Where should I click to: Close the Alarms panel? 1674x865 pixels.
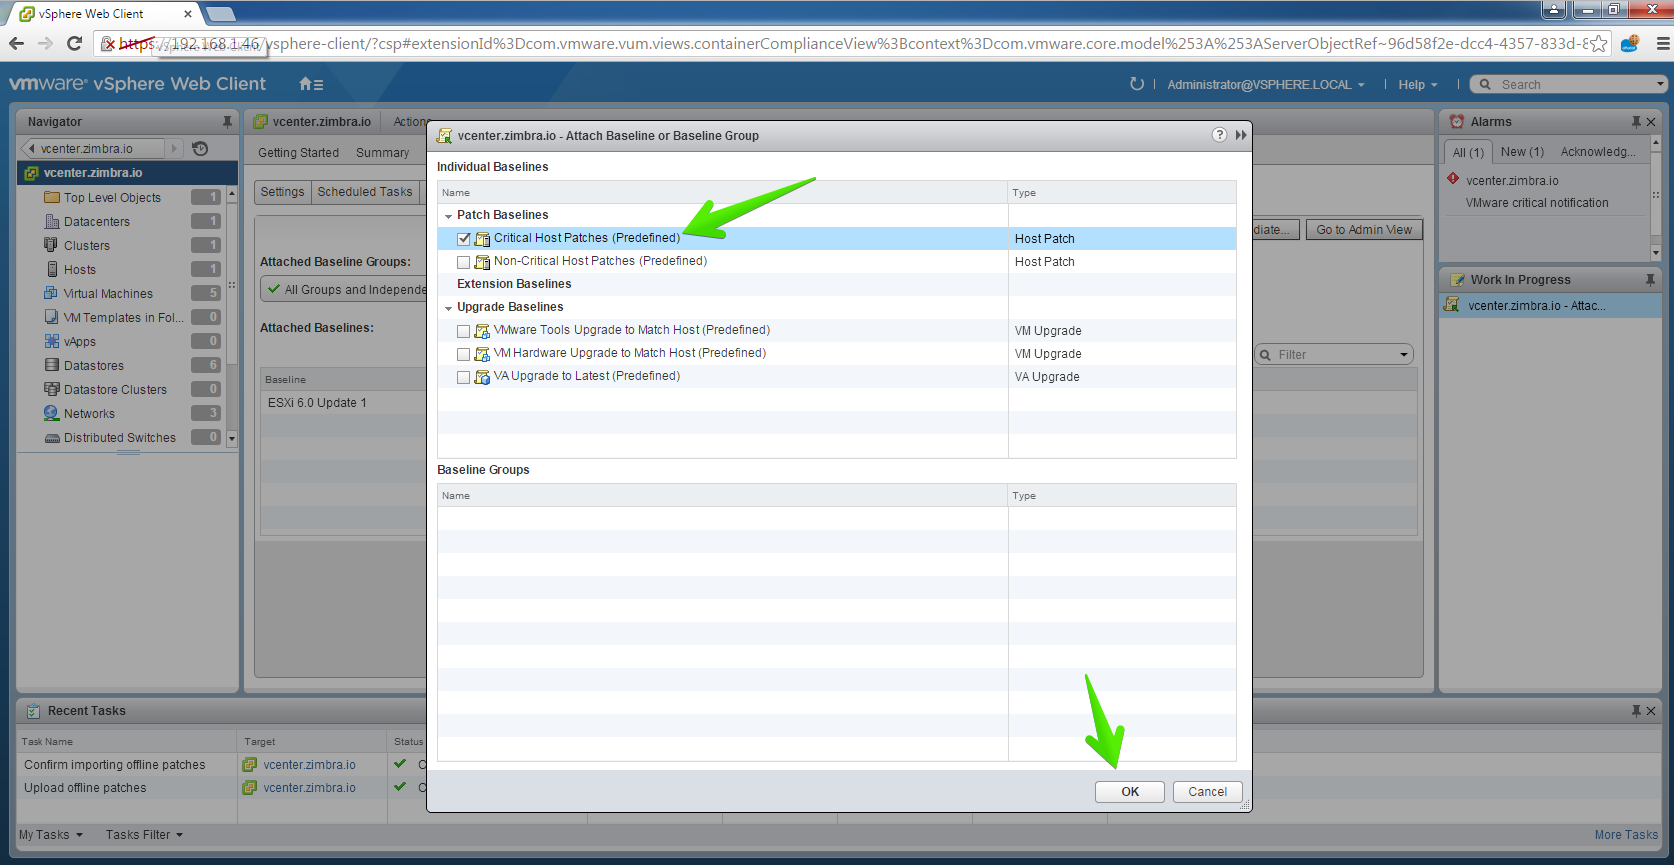pos(1651,122)
